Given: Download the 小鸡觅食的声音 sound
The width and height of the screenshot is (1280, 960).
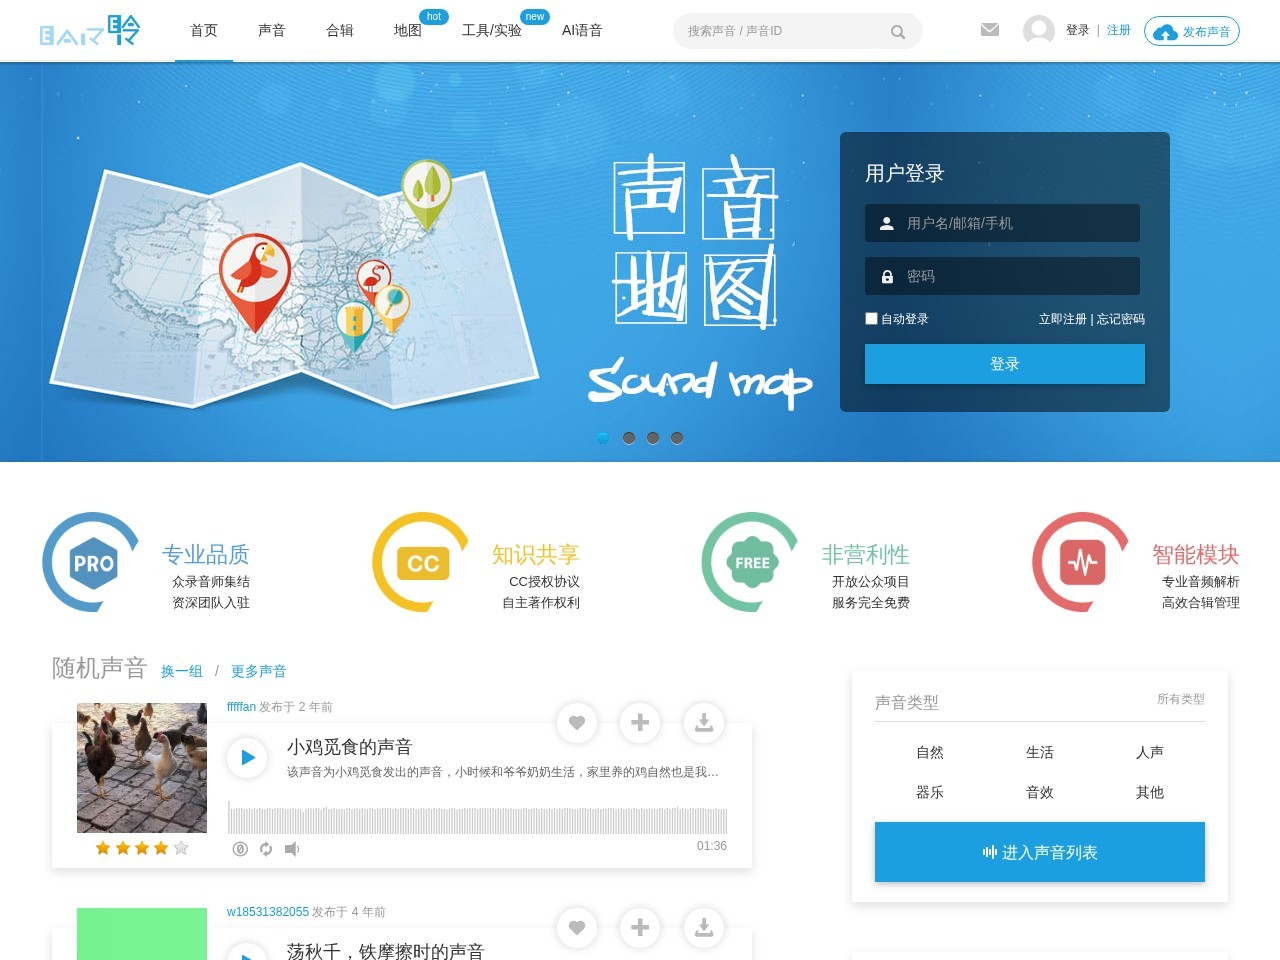Looking at the screenshot, I should click(704, 723).
